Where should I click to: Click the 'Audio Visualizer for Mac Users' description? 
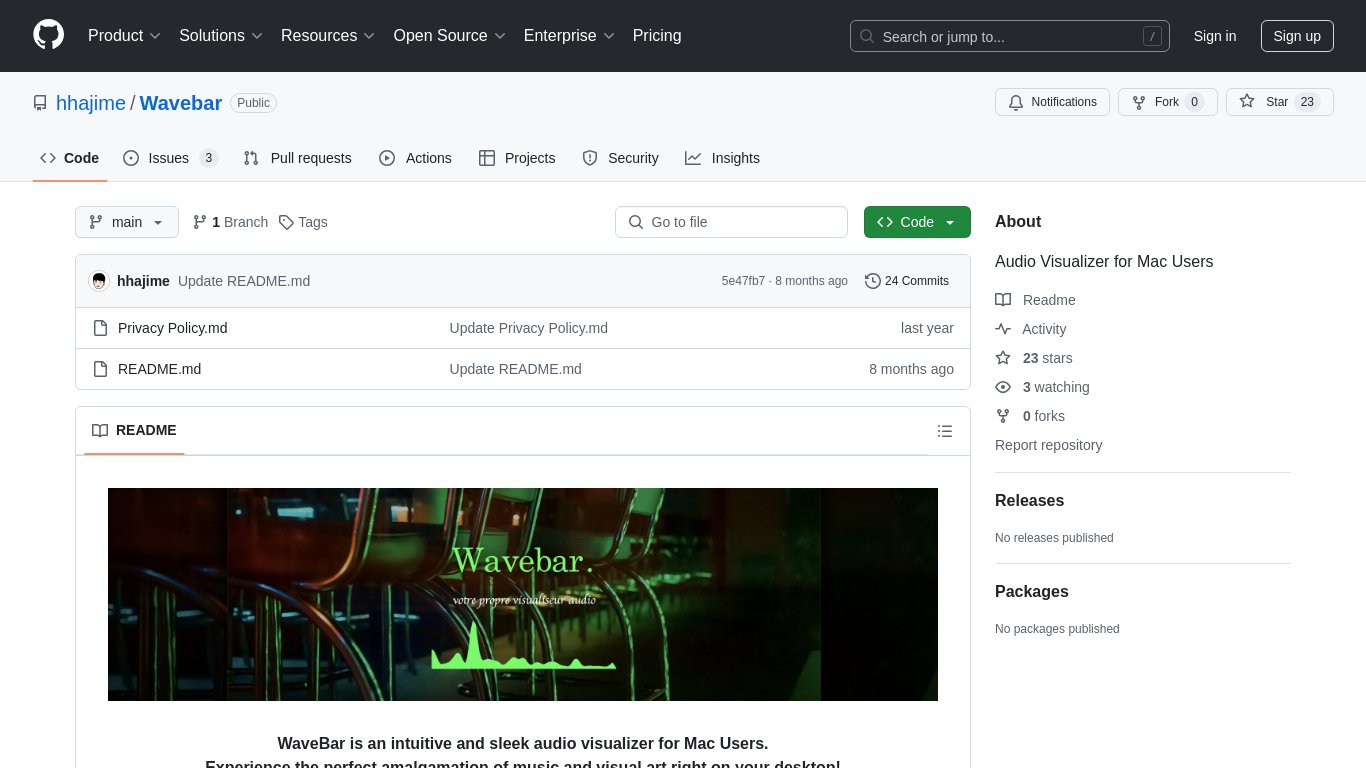[1104, 262]
